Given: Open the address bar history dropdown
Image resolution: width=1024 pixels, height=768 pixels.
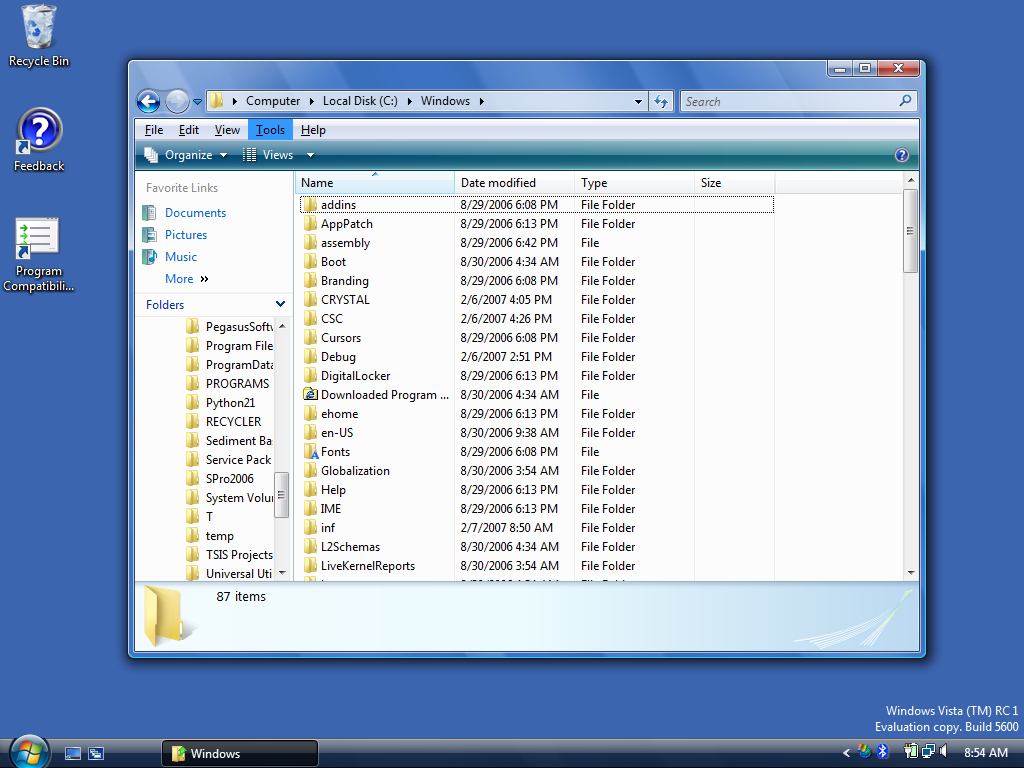Looking at the screenshot, I should (x=637, y=101).
